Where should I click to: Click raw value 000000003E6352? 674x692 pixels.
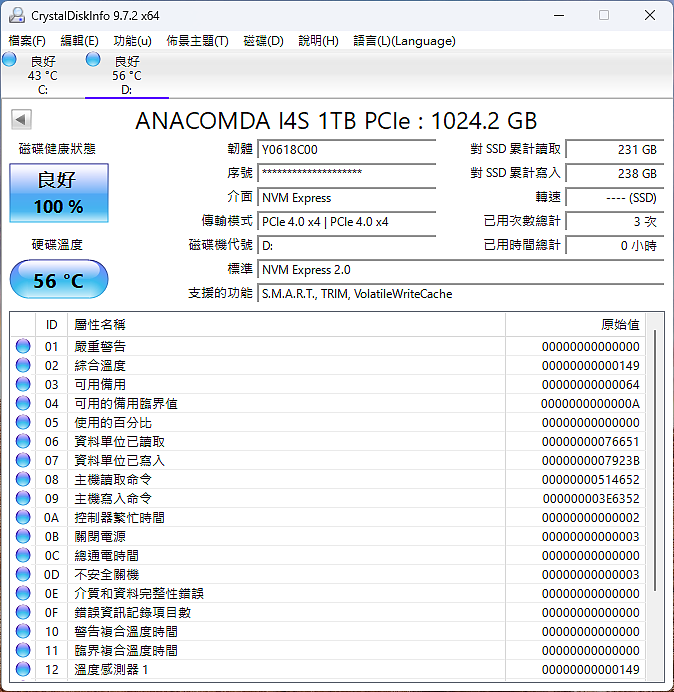click(591, 499)
